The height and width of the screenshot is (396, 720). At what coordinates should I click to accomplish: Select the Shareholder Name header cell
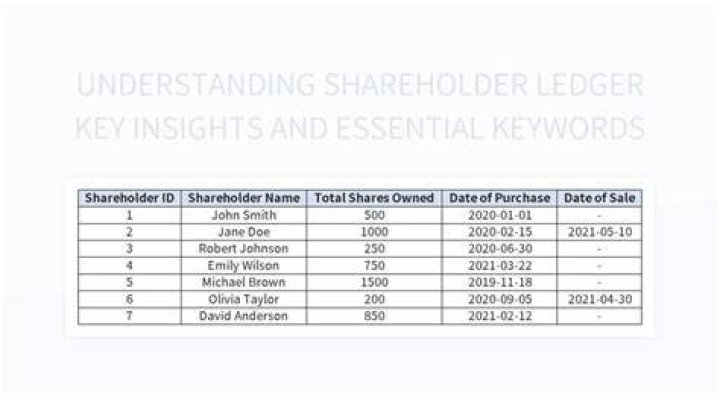[243, 198]
